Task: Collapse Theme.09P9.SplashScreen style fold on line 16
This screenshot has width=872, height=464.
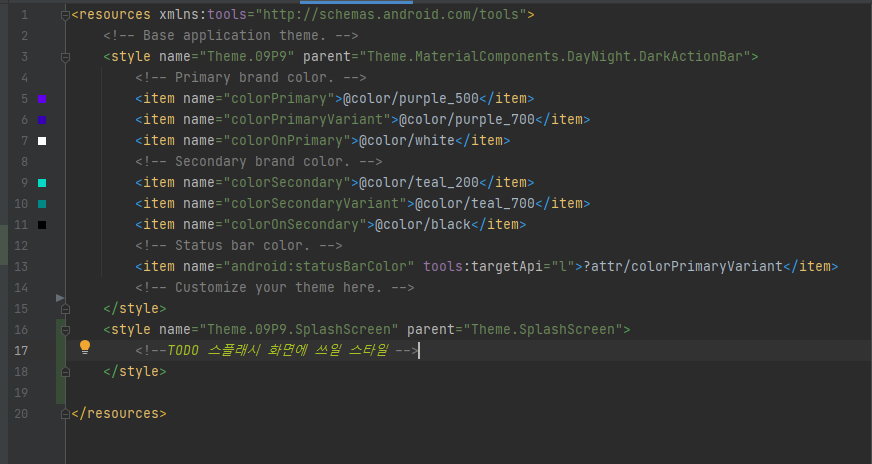Action: tap(65, 330)
